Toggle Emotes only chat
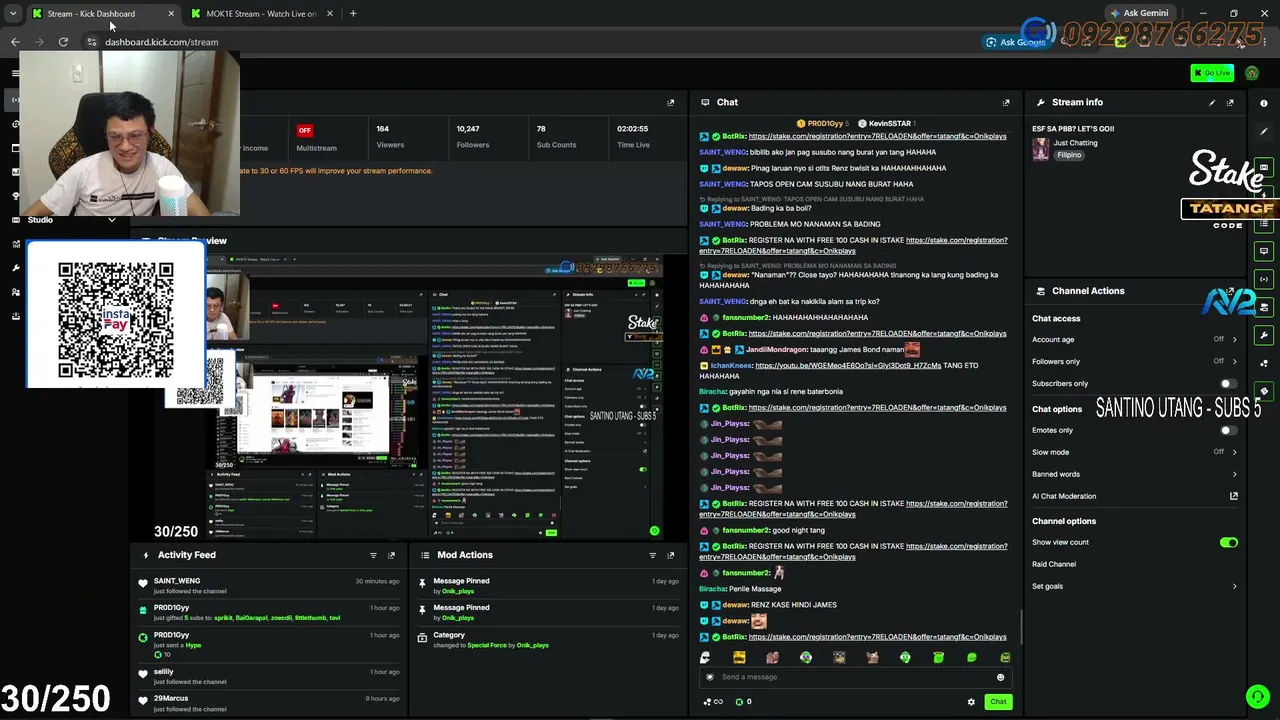Viewport: 1280px width, 720px height. pos(1228,430)
